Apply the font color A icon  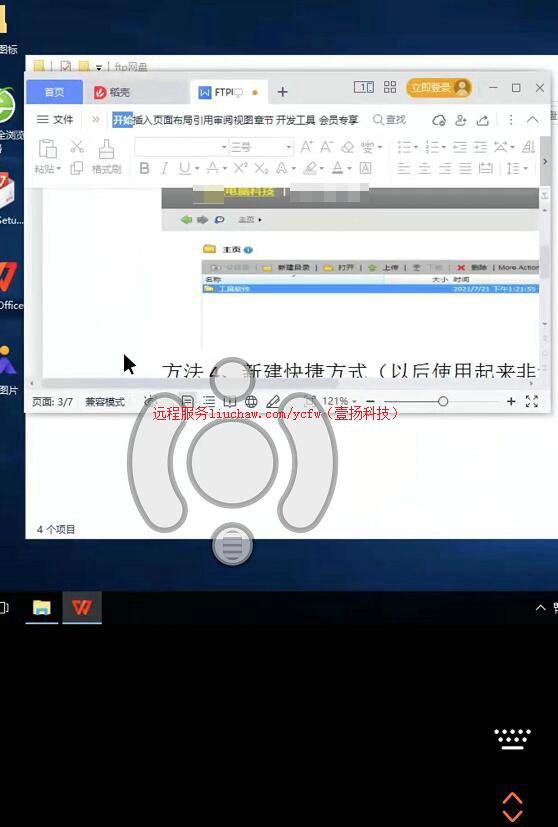[338, 168]
